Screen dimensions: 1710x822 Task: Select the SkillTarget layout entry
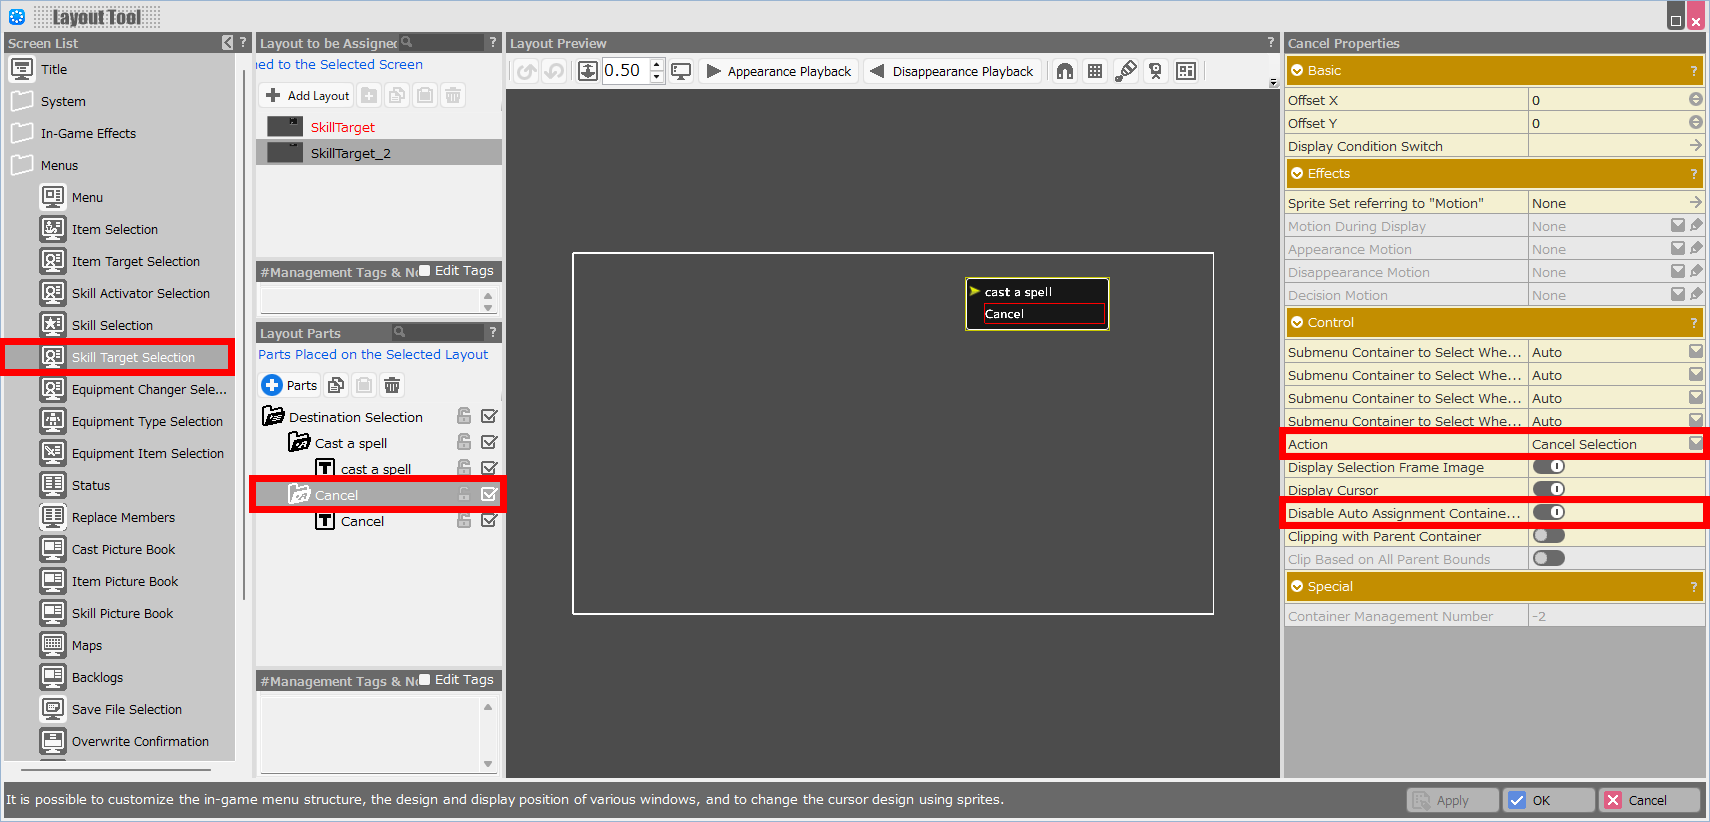pyautogui.click(x=342, y=127)
